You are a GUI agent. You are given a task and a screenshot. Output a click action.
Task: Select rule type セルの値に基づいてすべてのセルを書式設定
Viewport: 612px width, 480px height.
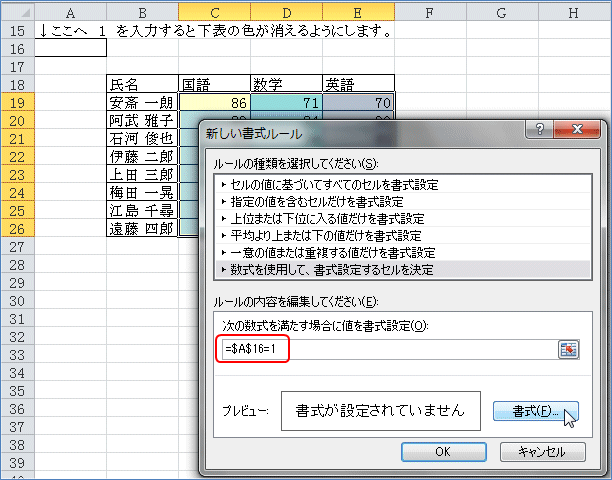pos(403,185)
